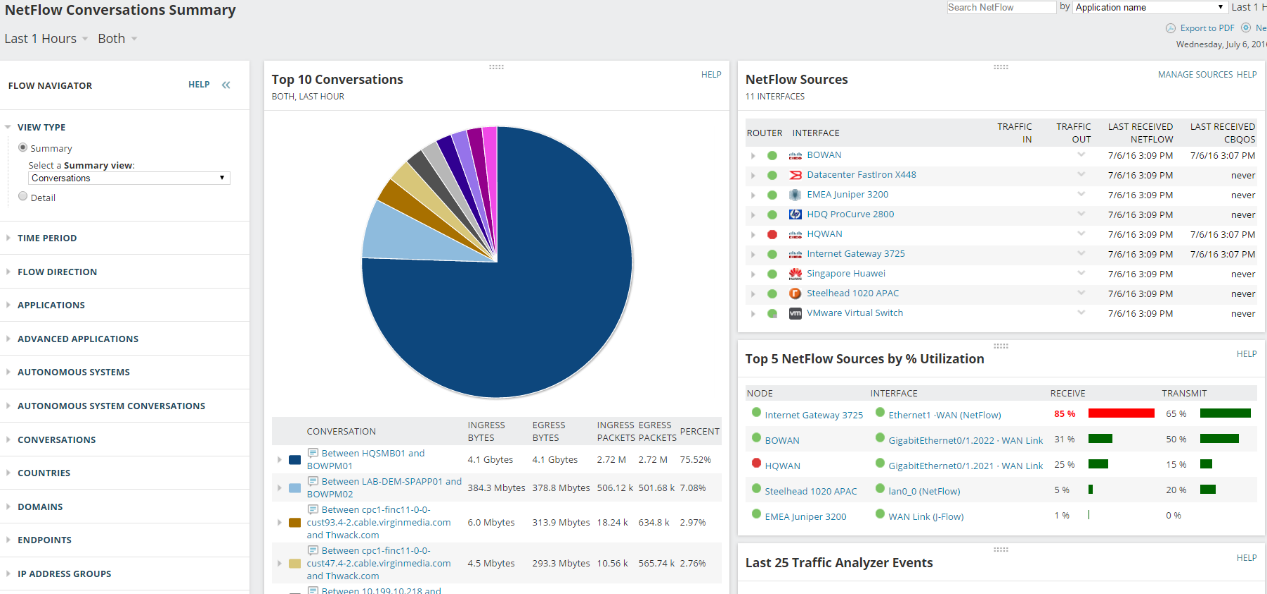Click the Huawei logo beside Singapore Huawei
The image size is (1267, 594).
tap(795, 274)
